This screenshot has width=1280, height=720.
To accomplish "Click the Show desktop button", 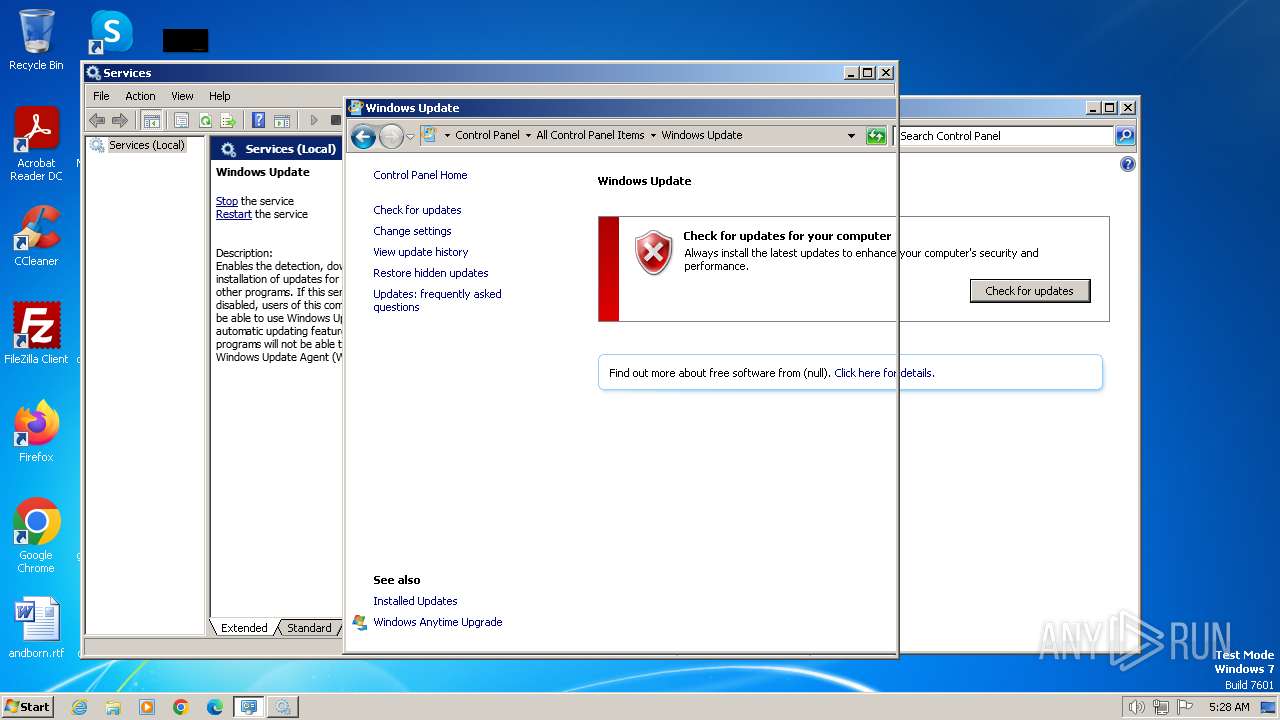I will point(1268,707).
